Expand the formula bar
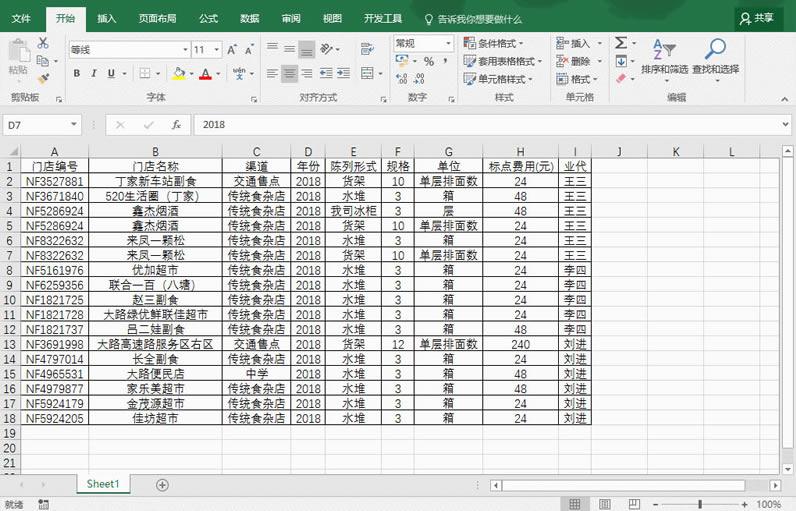The width and height of the screenshot is (796, 511). pos(785,124)
